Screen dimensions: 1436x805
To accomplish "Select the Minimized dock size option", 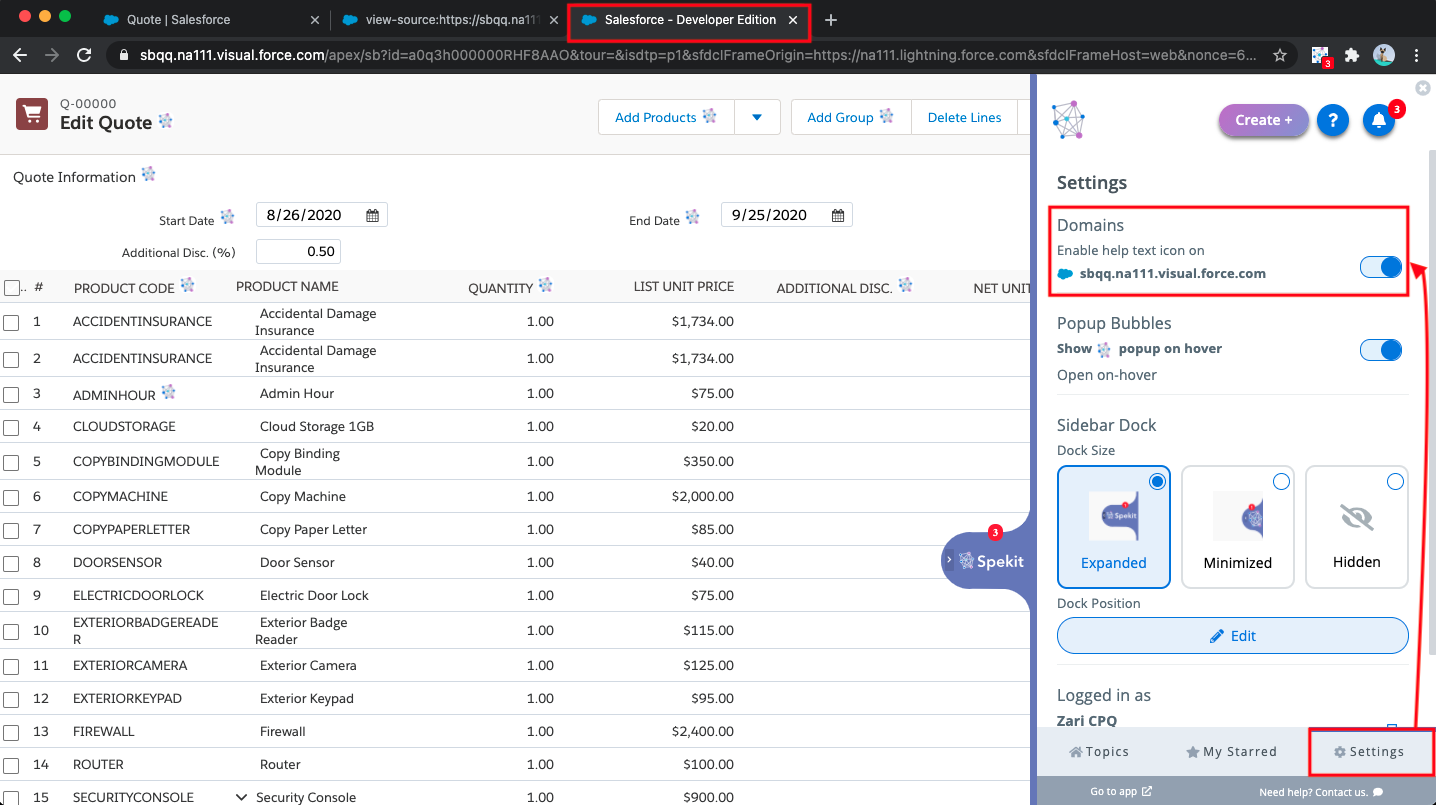I will pos(1238,527).
